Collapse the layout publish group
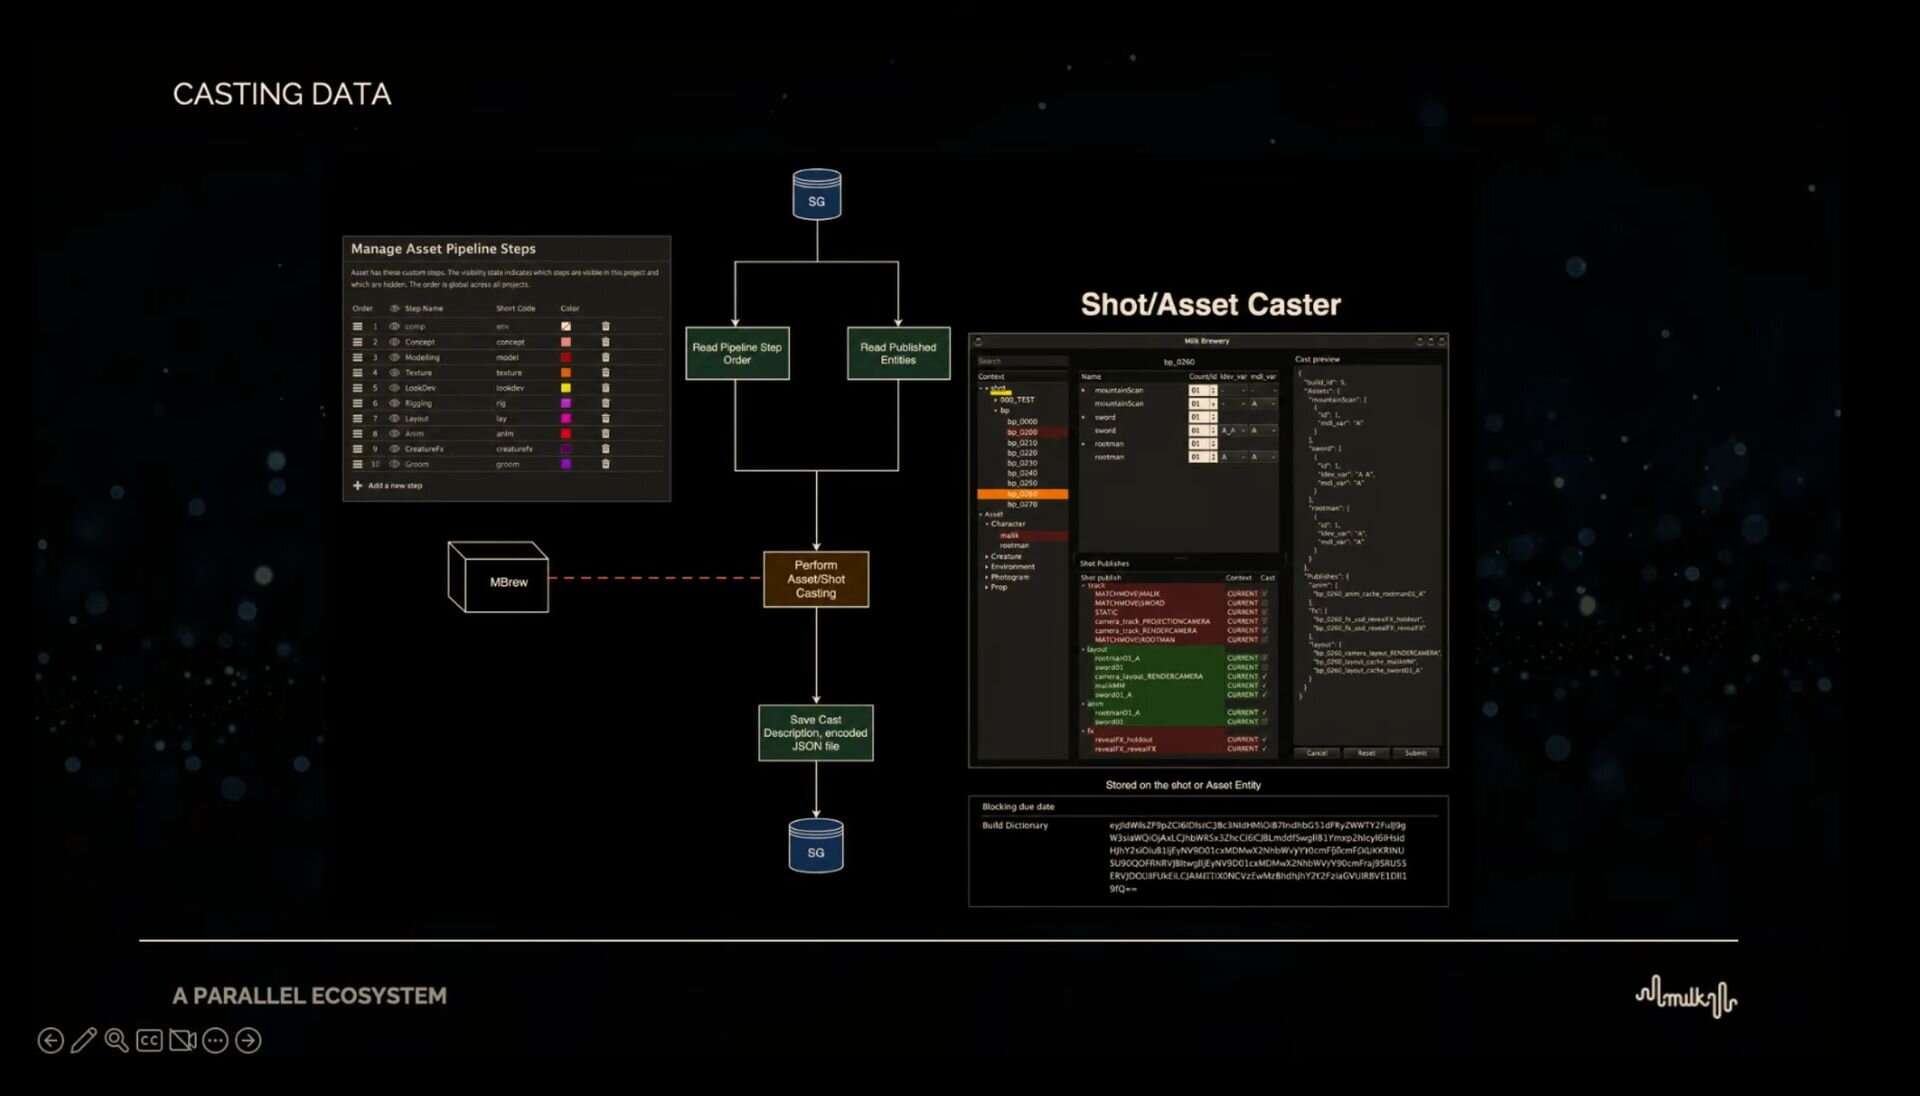Screen dimensions: 1920x1096 [1083, 650]
